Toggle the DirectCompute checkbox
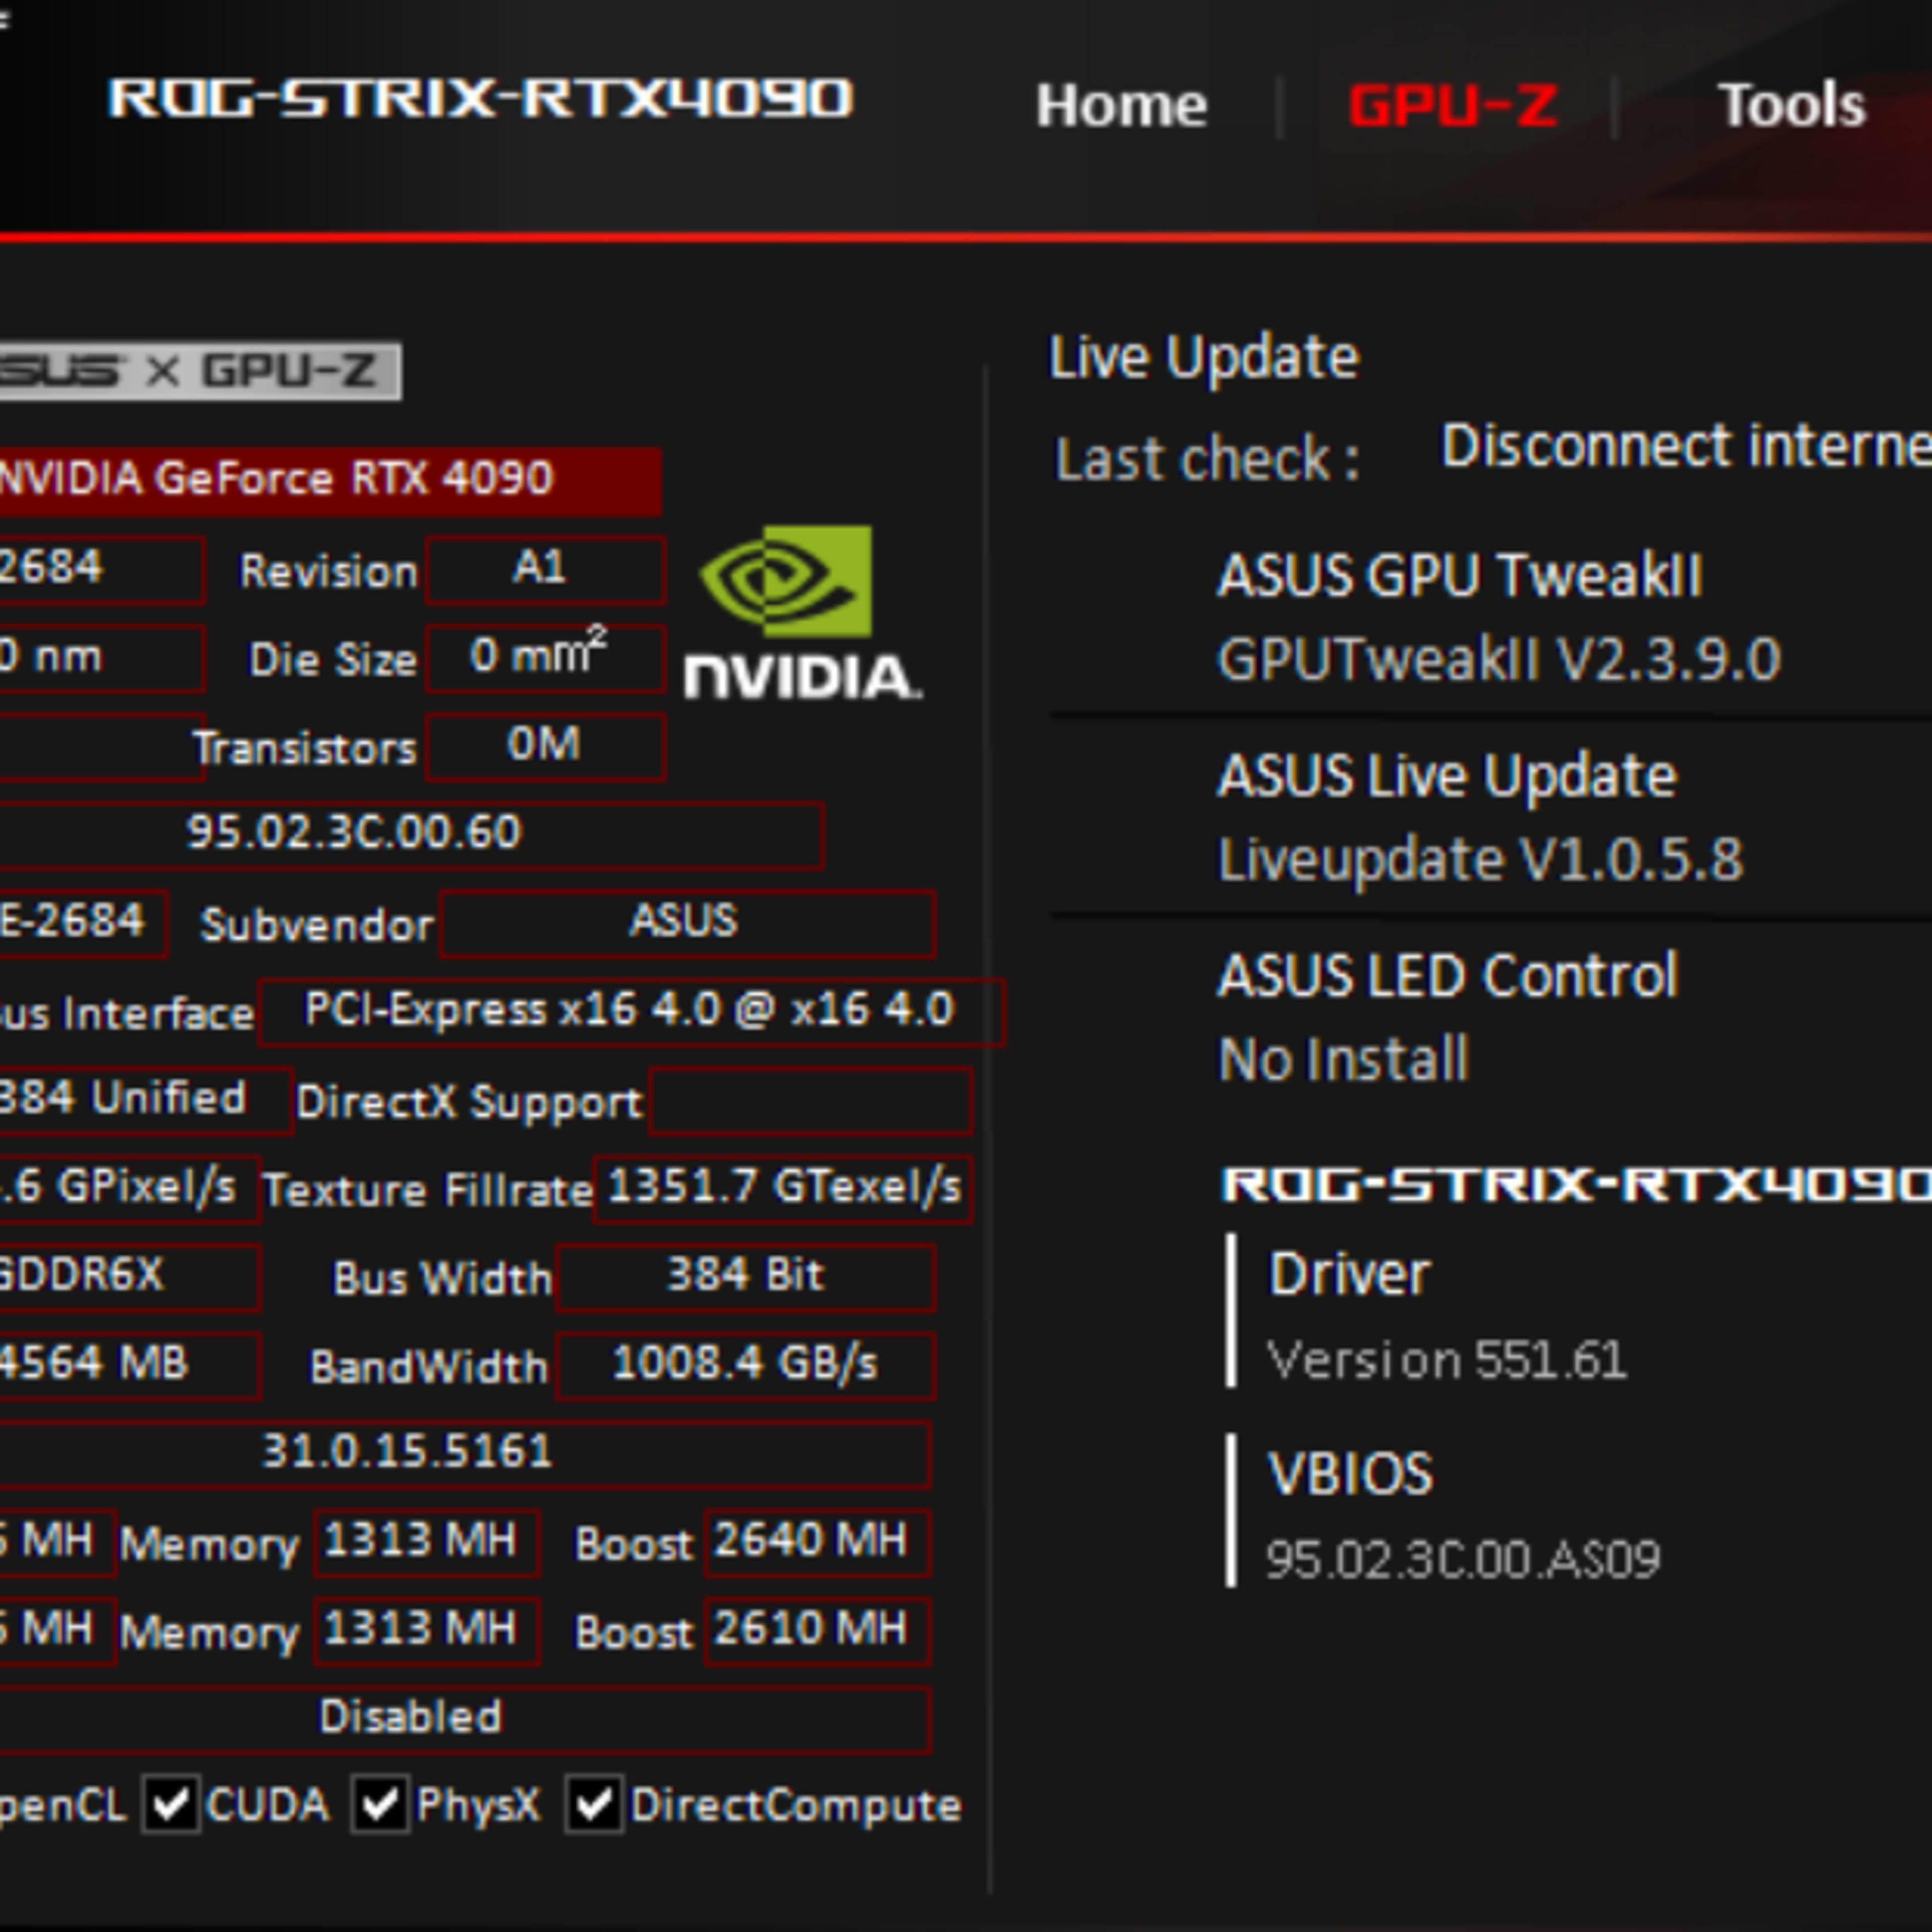This screenshot has width=1932, height=1932. (x=594, y=1804)
